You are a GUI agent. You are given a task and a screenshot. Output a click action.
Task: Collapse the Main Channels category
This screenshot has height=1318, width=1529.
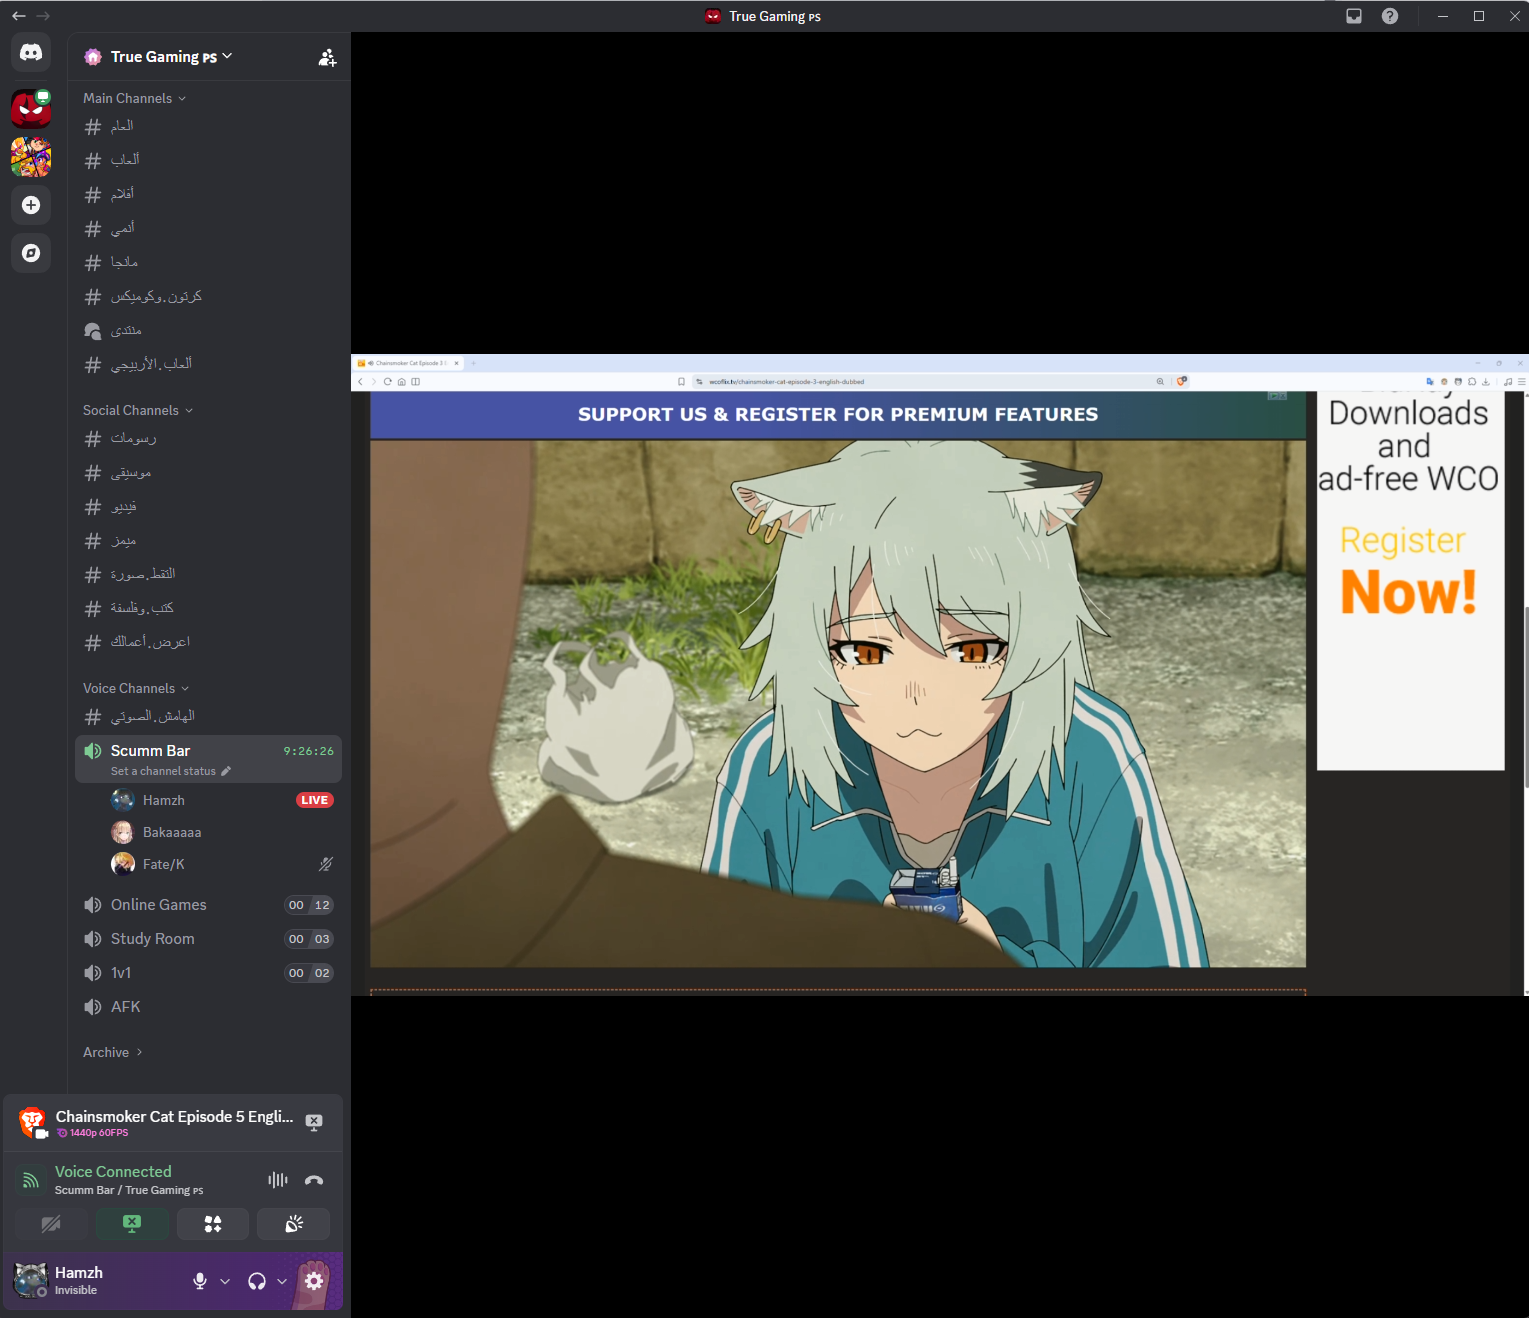pos(134,98)
